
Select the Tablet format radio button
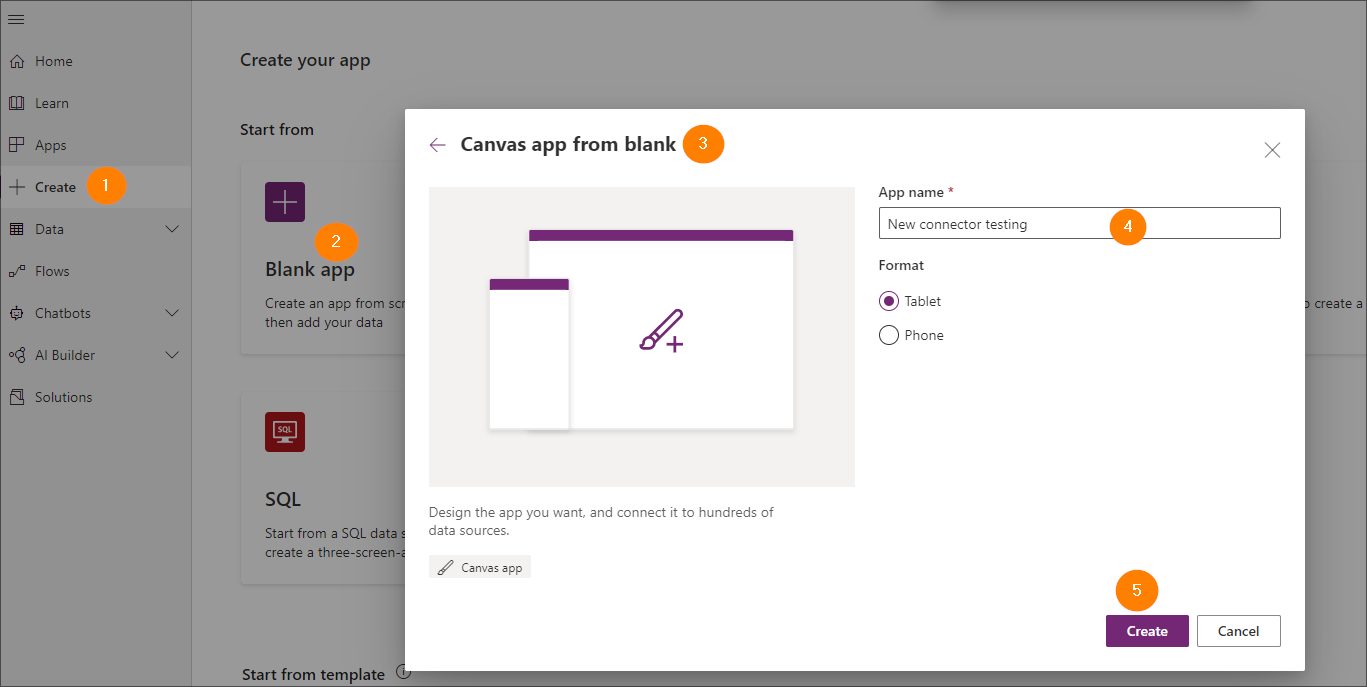[888, 301]
